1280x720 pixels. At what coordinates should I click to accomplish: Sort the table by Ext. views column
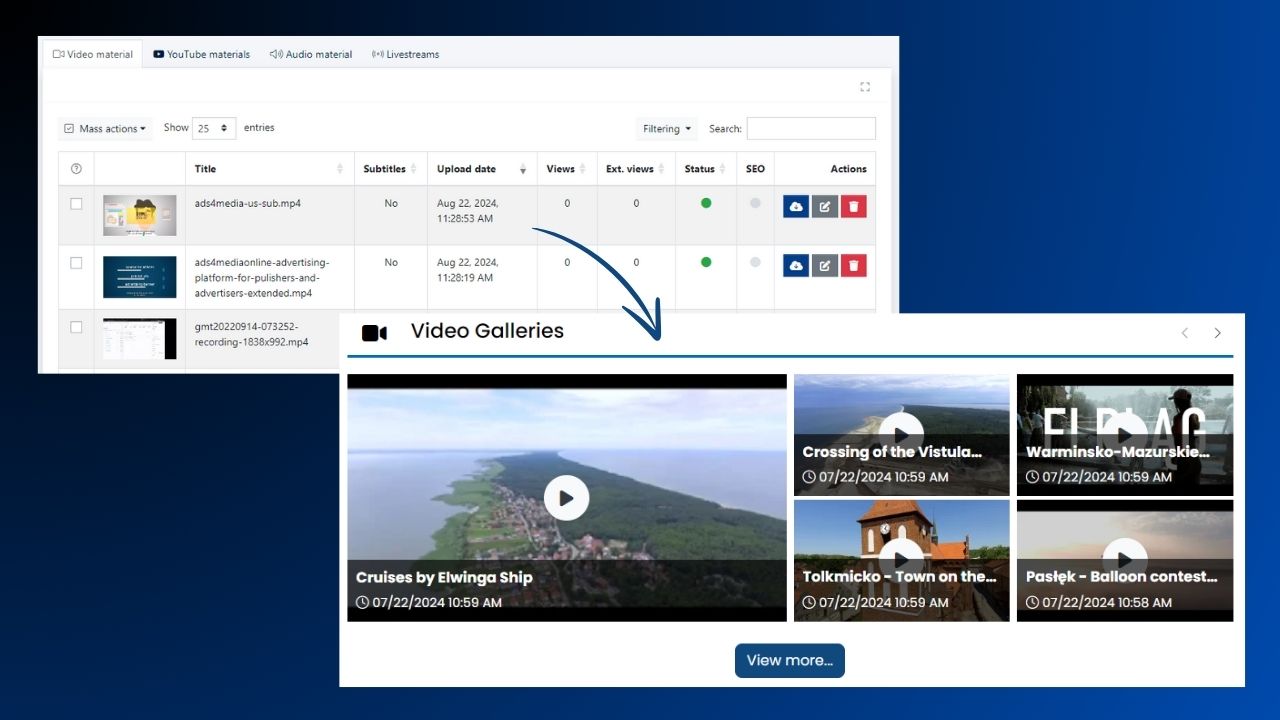pos(636,169)
